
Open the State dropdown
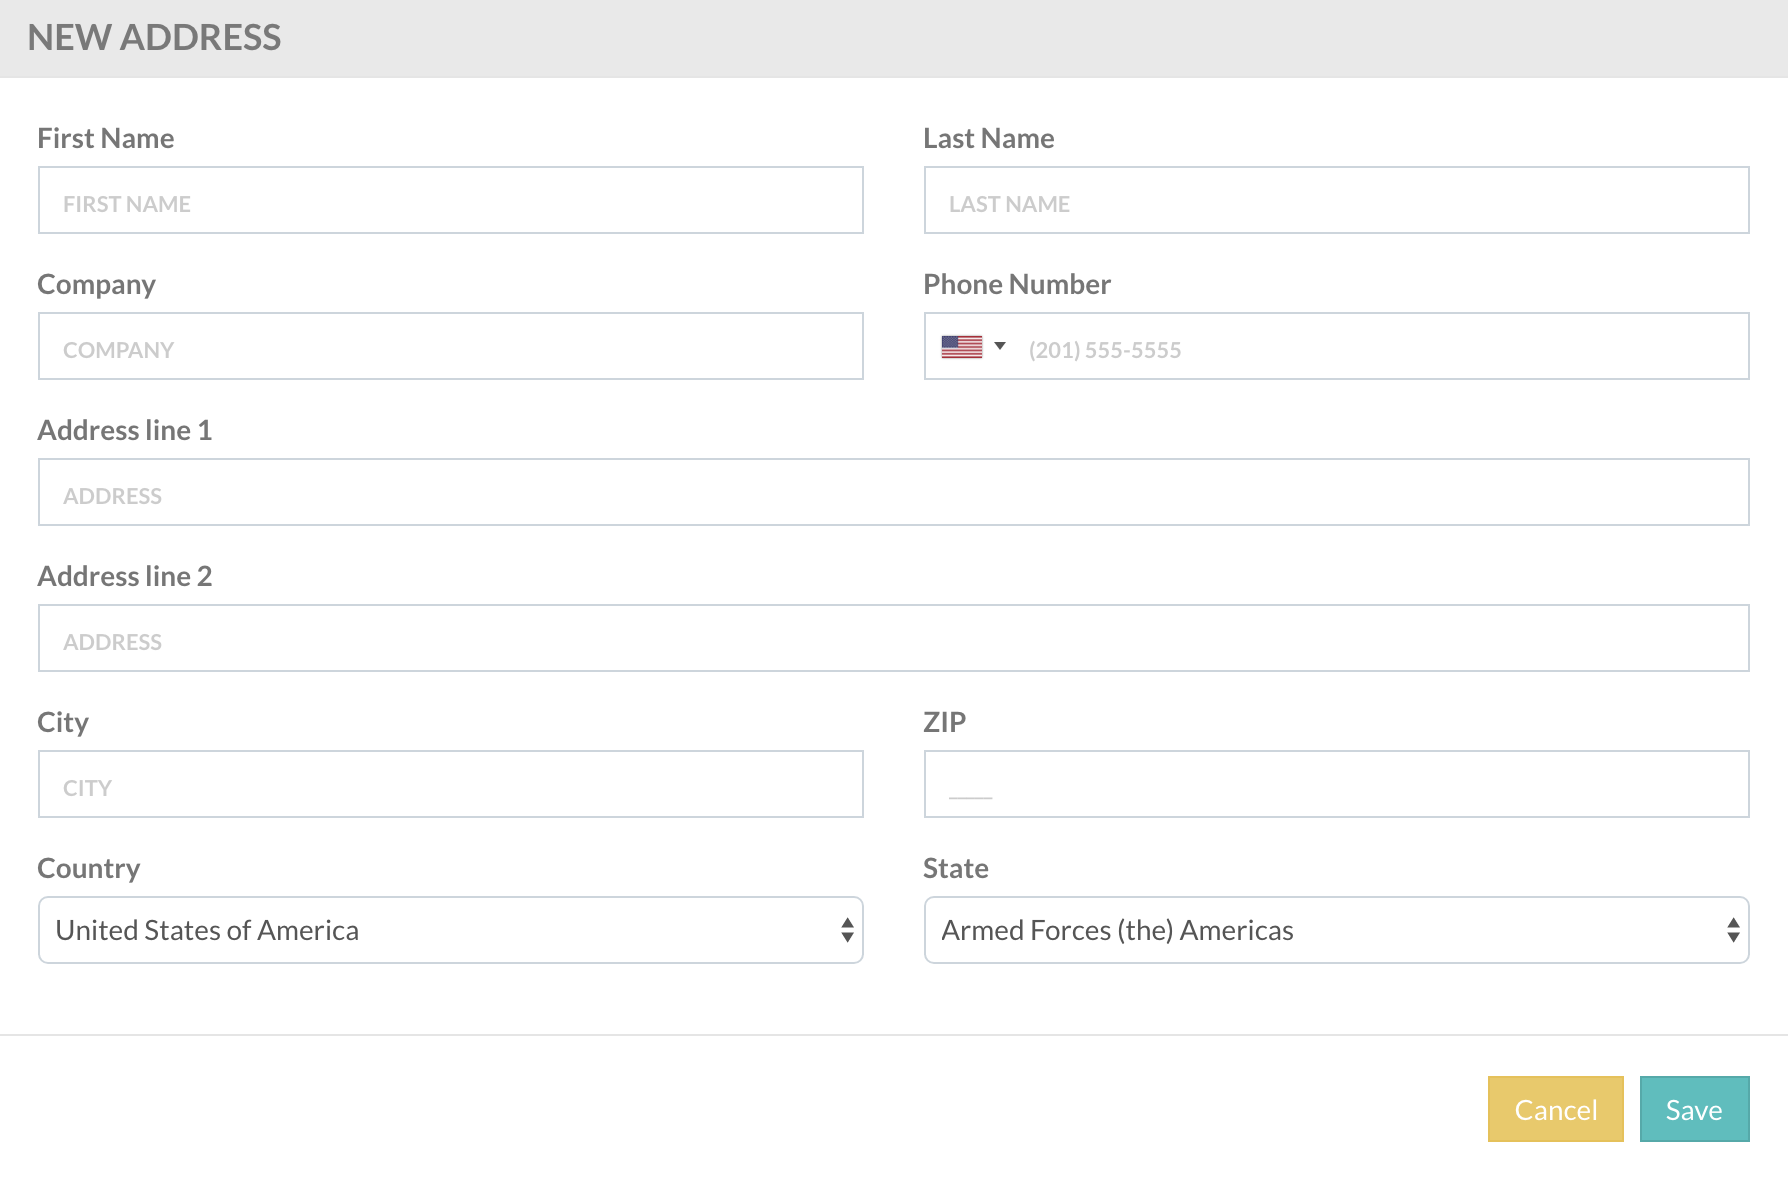(x=1336, y=930)
